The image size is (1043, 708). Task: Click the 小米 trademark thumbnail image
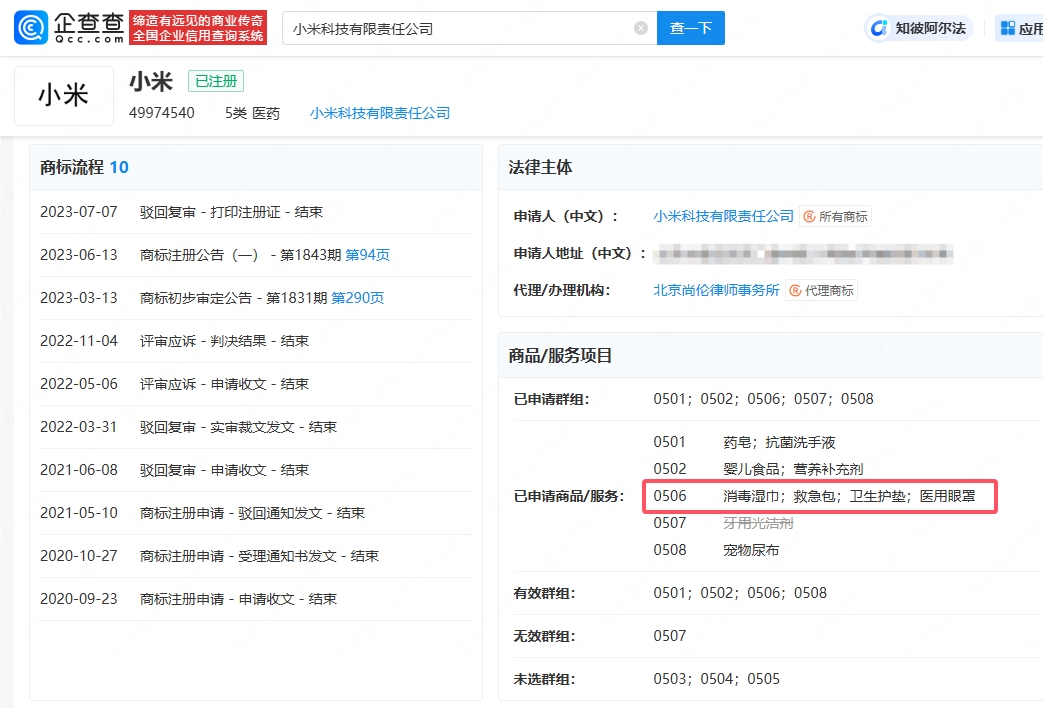(x=64, y=96)
